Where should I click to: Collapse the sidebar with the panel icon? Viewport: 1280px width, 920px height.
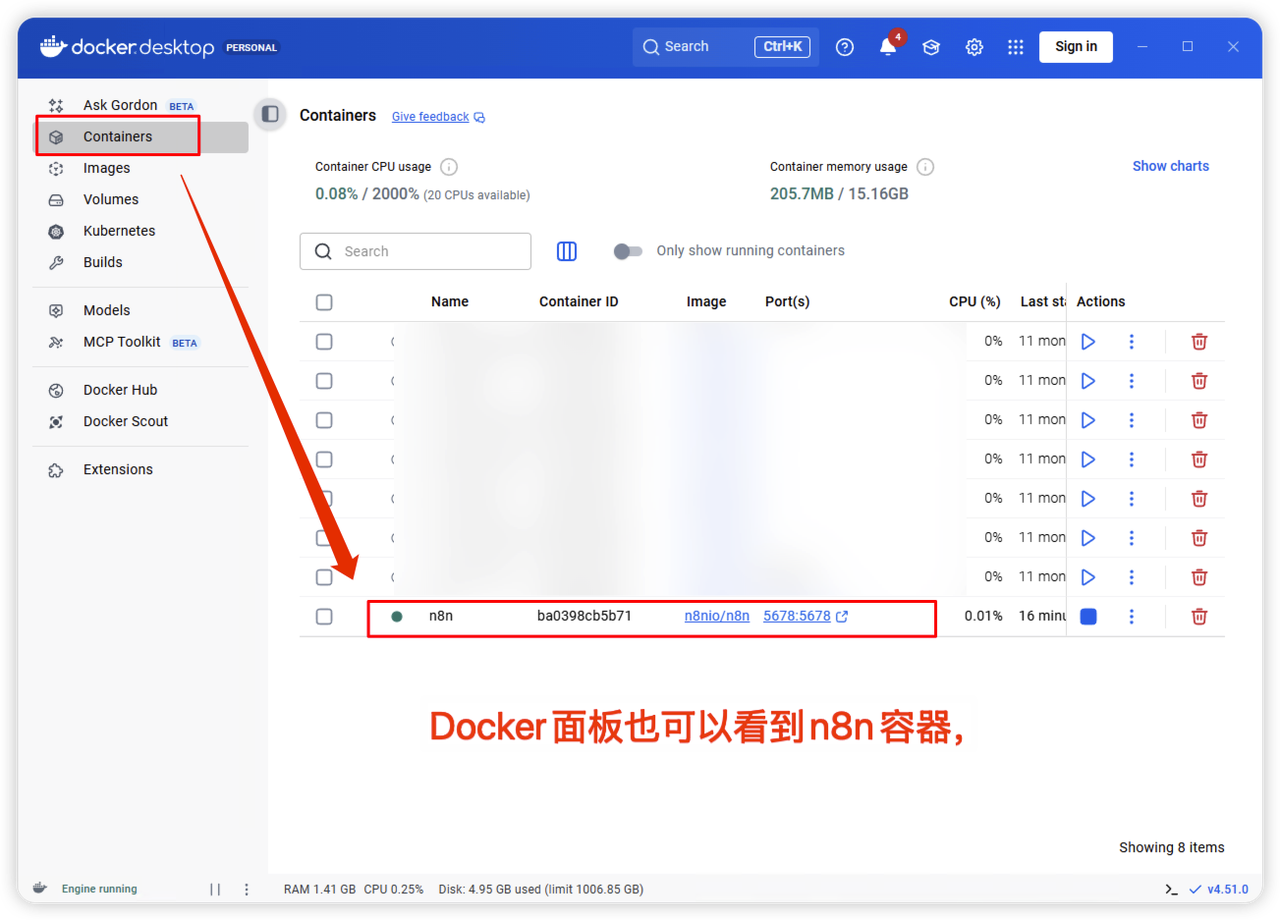point(270,115)
